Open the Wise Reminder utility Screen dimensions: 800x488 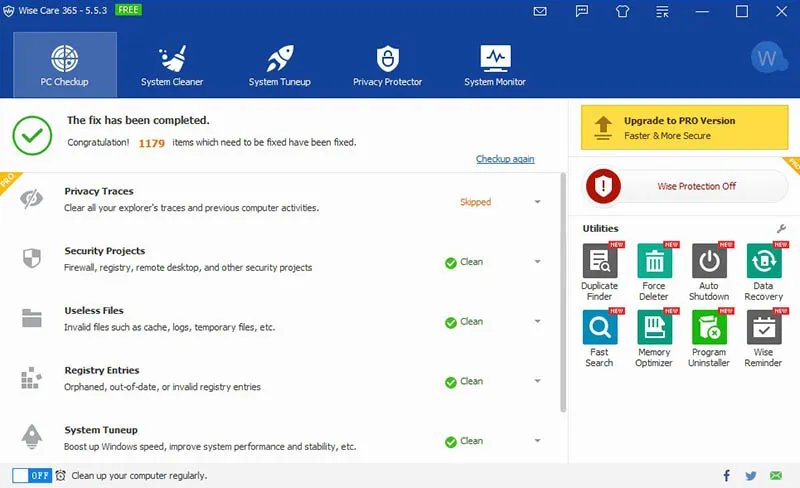[x=764, y=328]
